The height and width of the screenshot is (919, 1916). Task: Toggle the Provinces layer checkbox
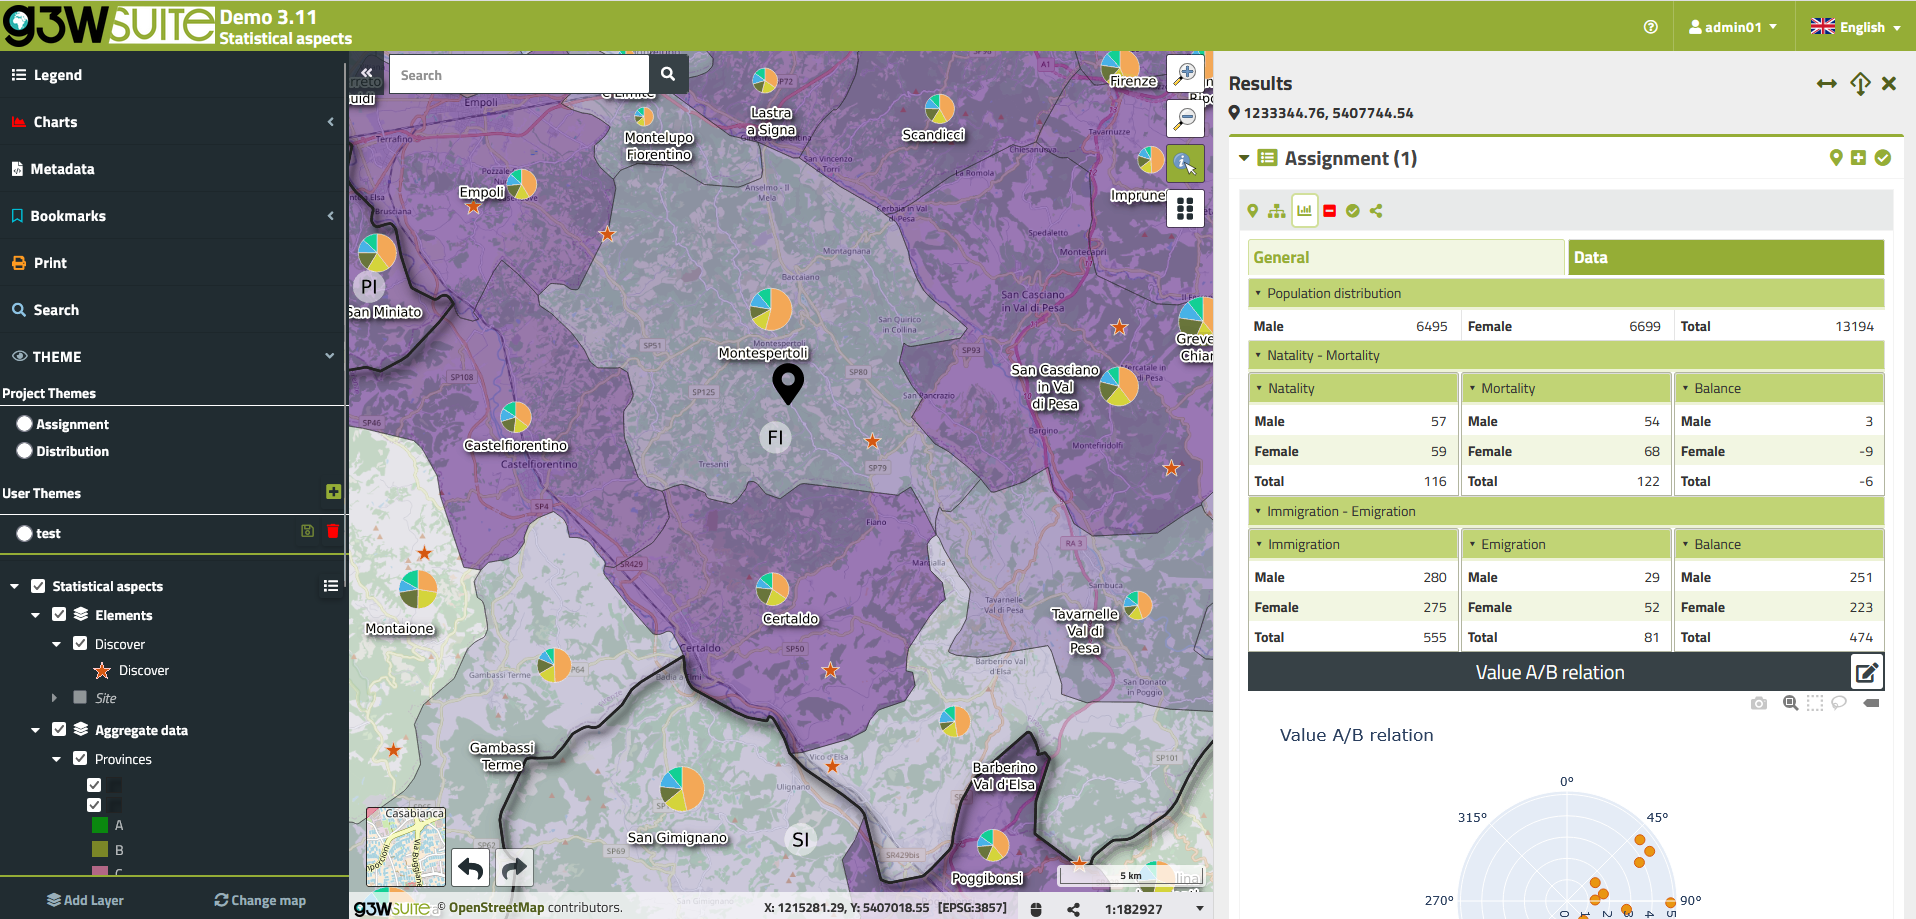[80, 759]
